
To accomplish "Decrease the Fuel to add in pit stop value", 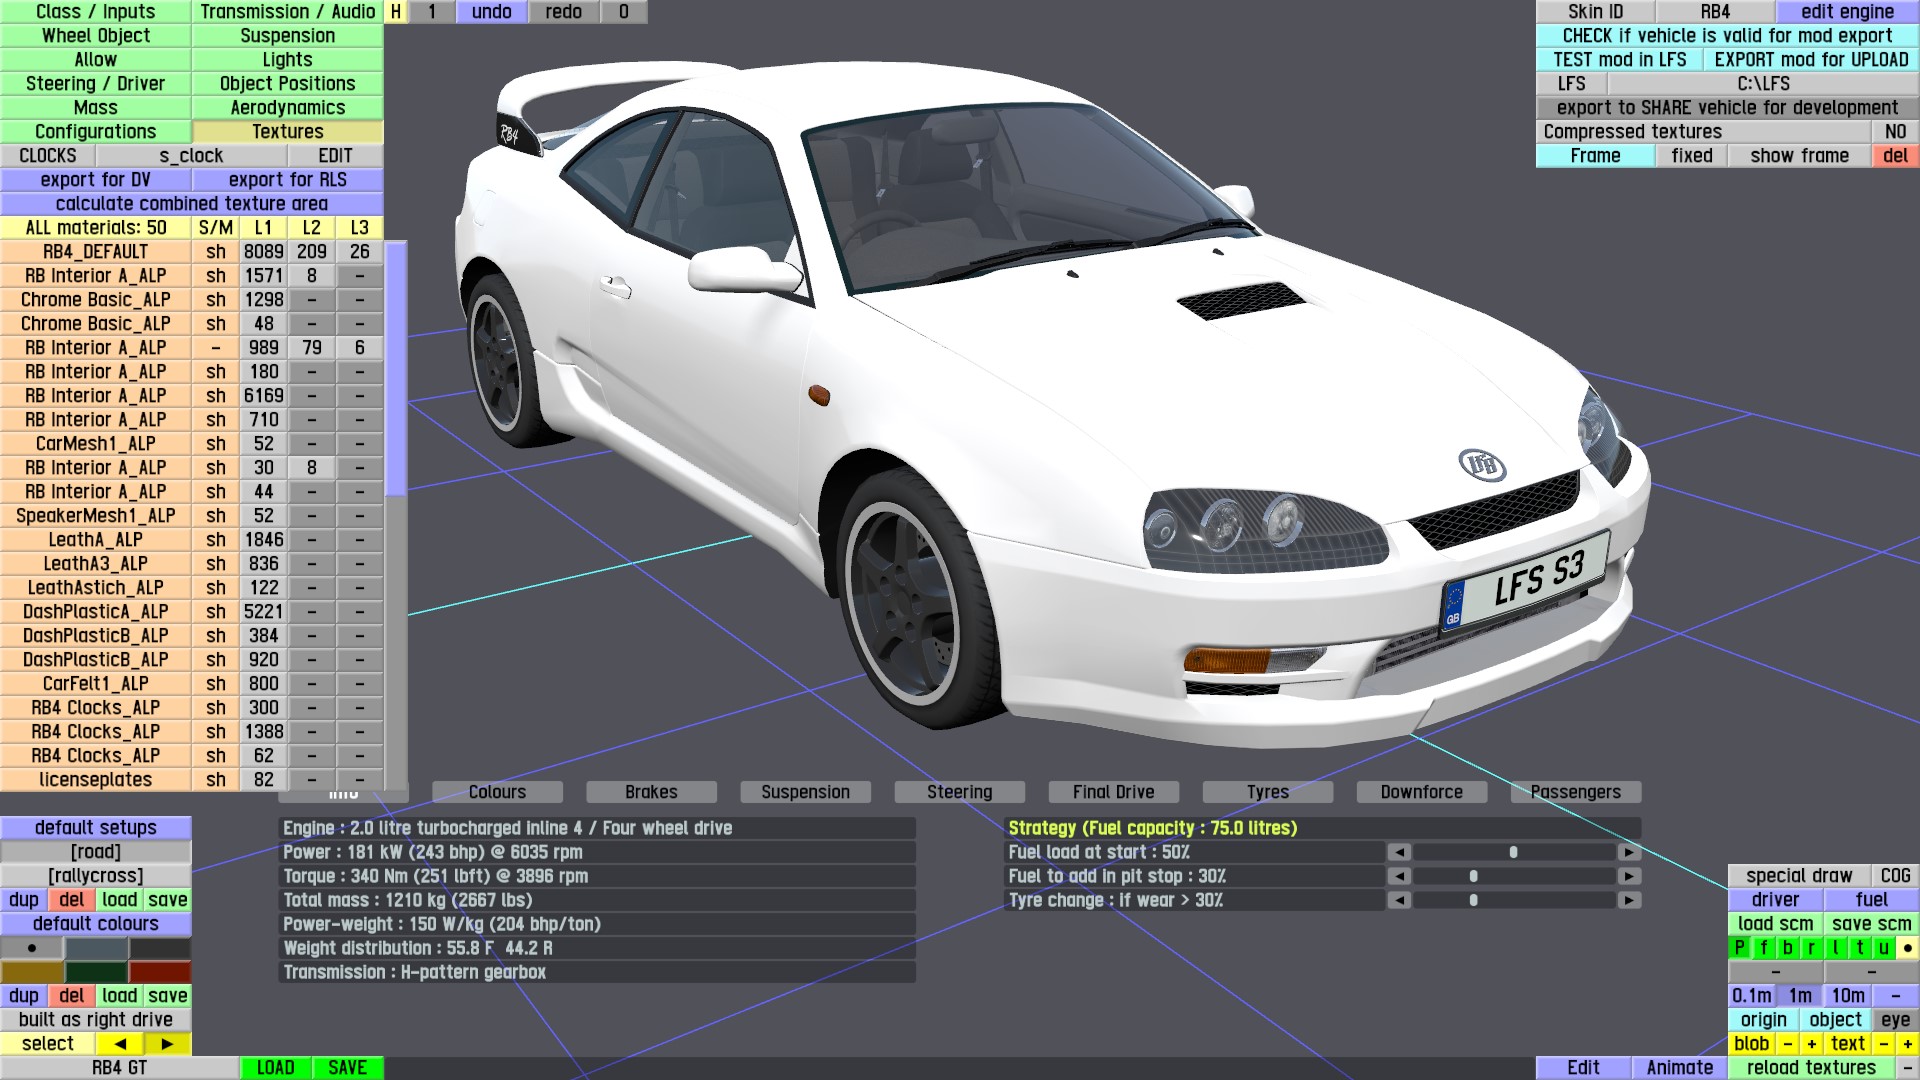I will pyautogui.click(x=1399, y=876).
